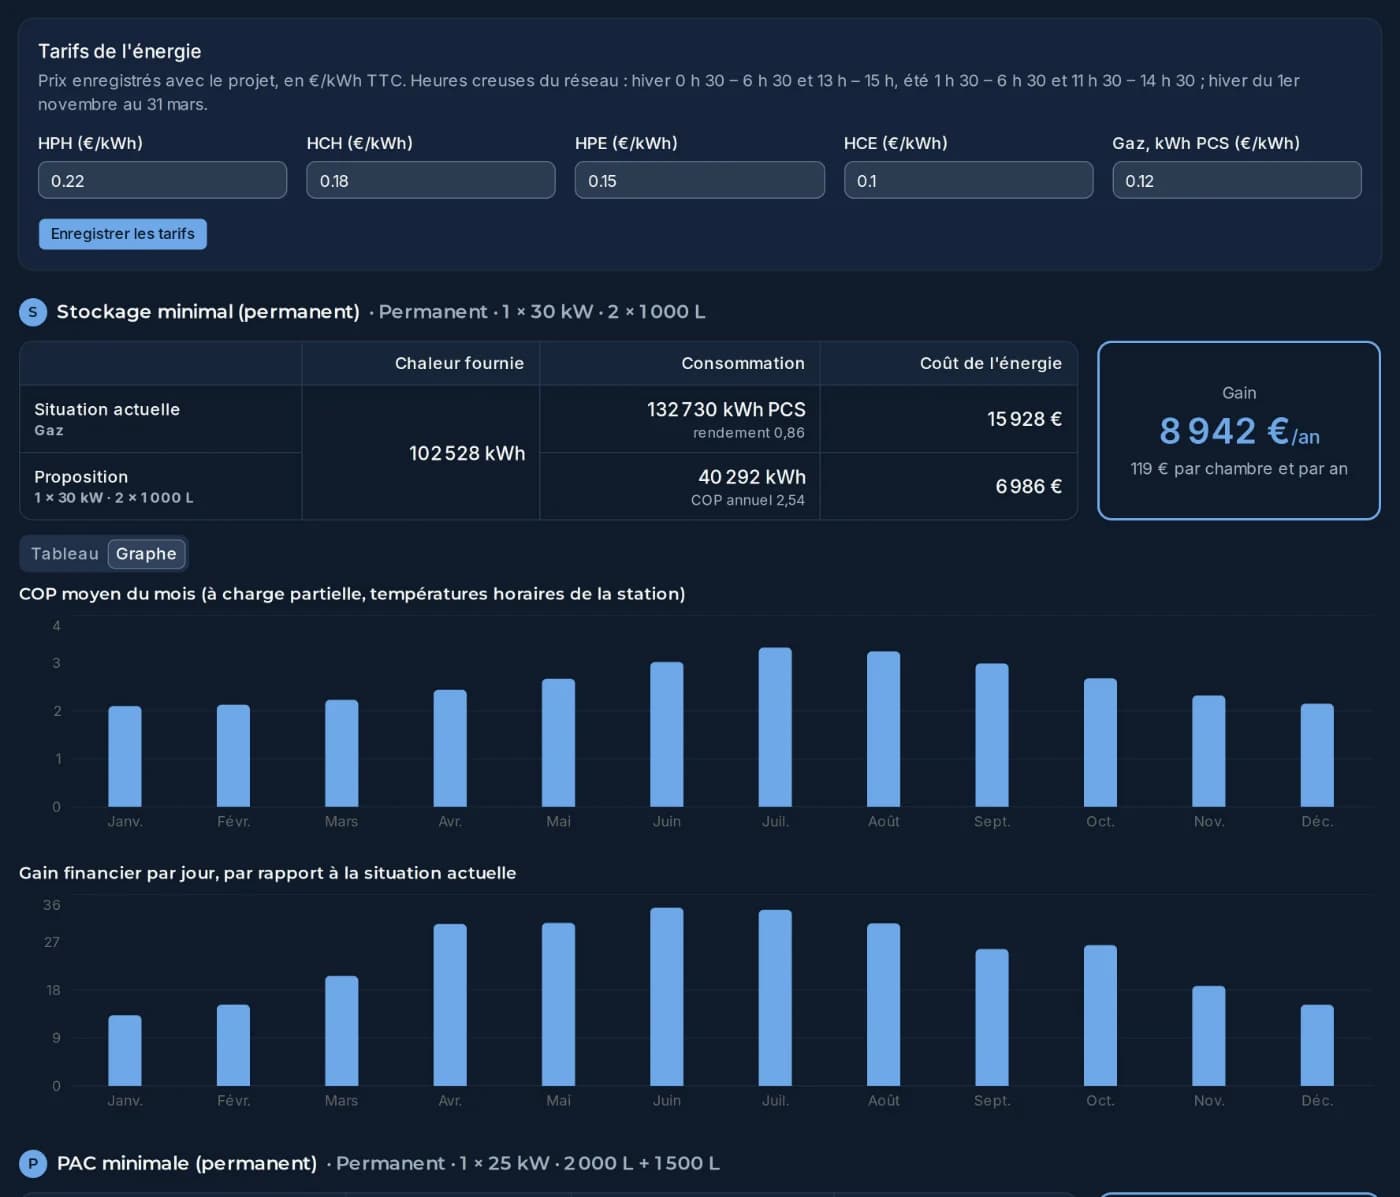Screen dimensions: 1400x1197
Task: Click the 102 528 kWh heat value
Action: click(467, 453)
